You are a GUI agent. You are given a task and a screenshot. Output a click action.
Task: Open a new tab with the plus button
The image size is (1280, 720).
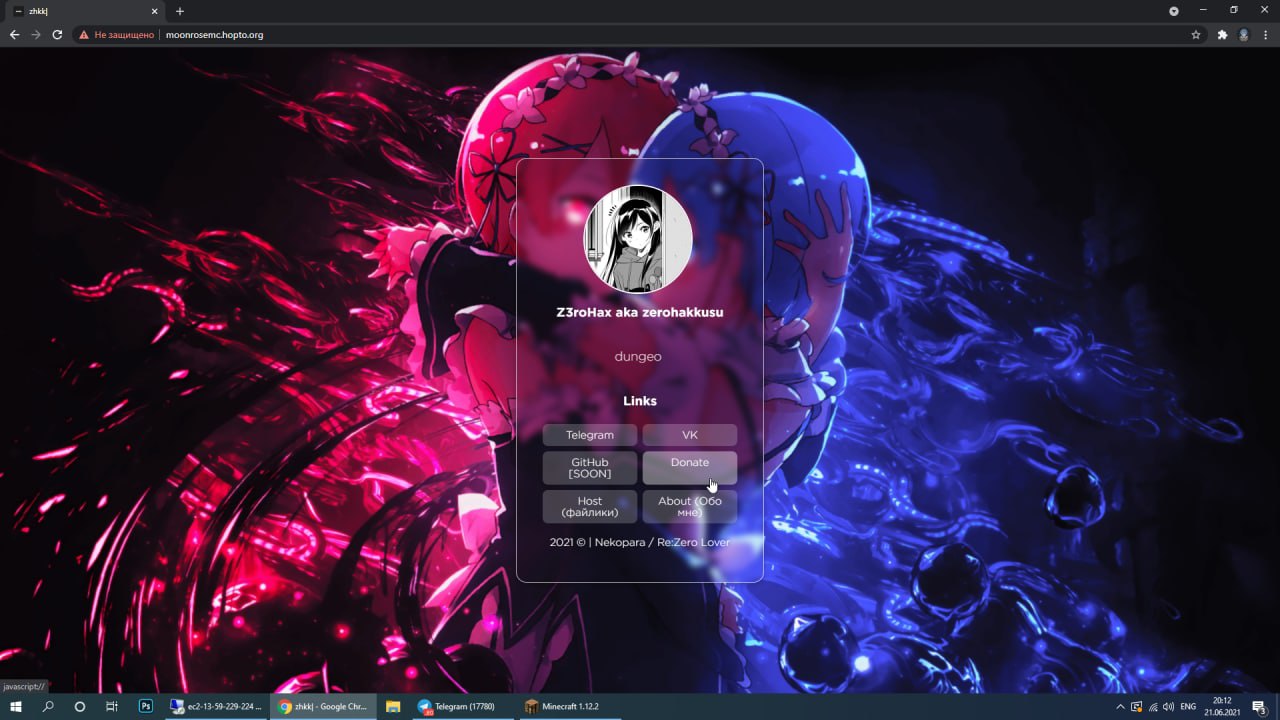(x=180, y=11)
